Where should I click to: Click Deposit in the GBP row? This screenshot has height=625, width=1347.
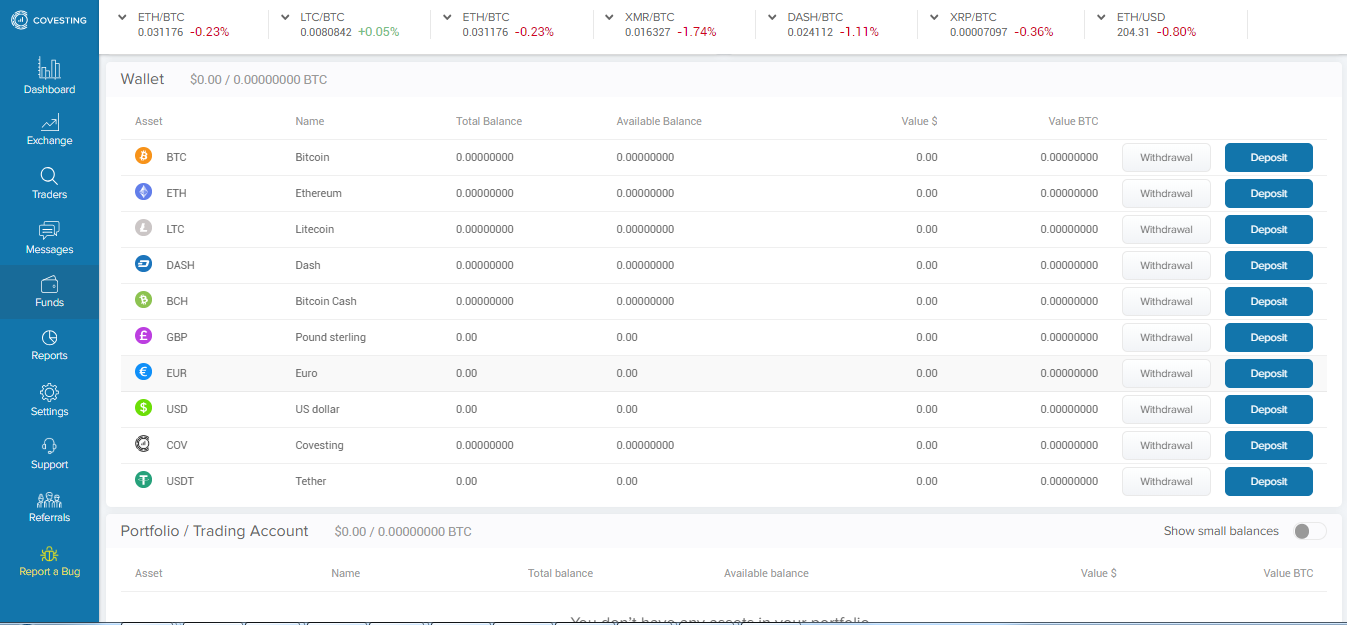point(1268,337)
